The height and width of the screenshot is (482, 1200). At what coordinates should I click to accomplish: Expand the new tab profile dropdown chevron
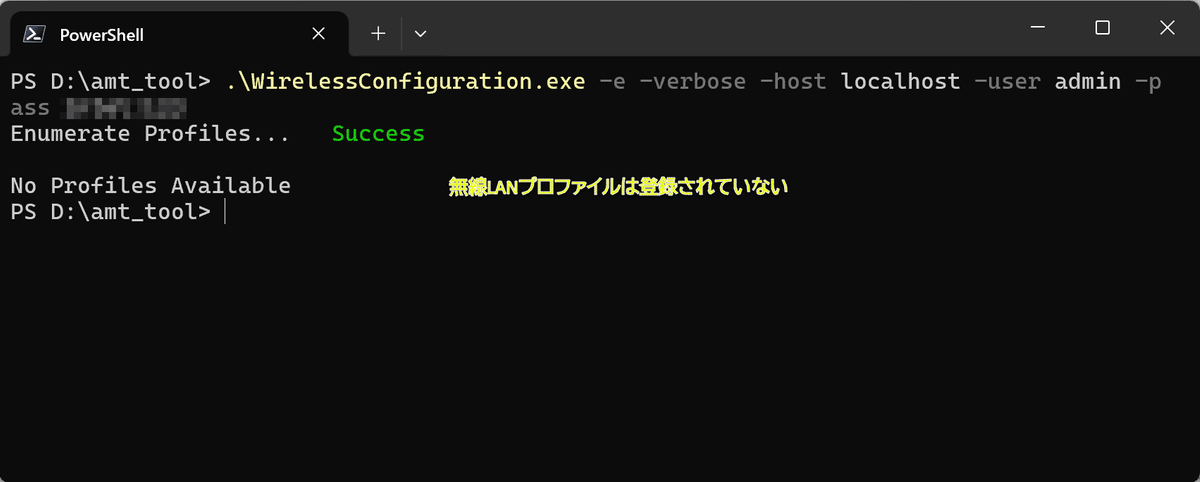[x=421, y=33]
